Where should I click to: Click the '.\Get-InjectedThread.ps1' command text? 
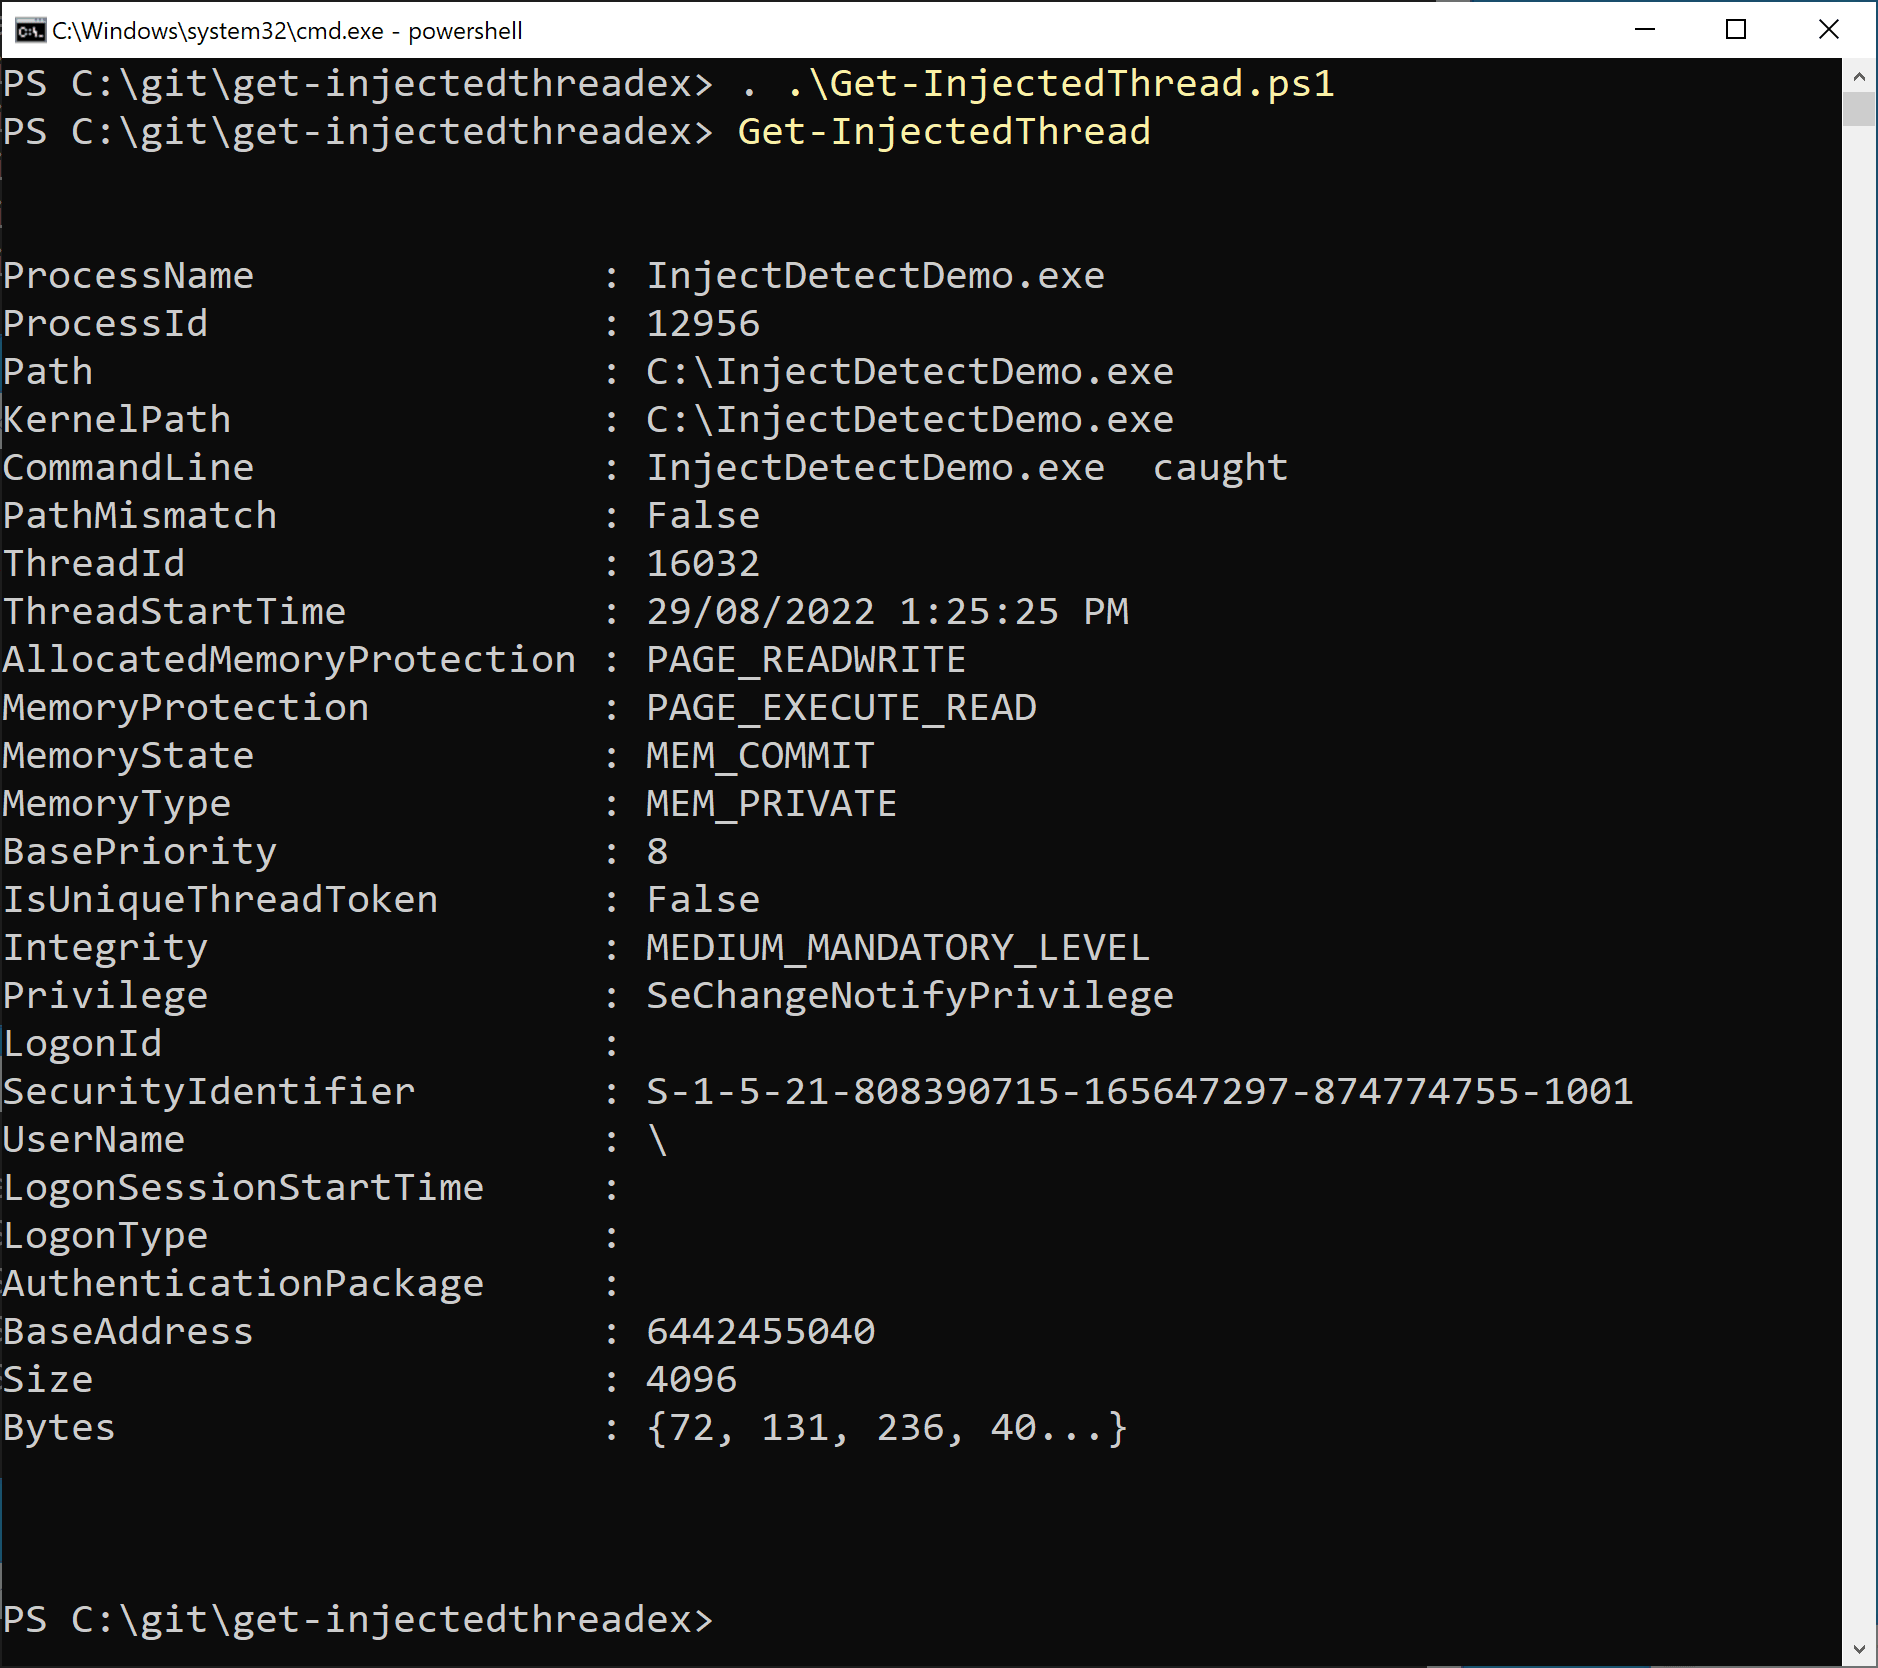click(x=1060, y=83)
